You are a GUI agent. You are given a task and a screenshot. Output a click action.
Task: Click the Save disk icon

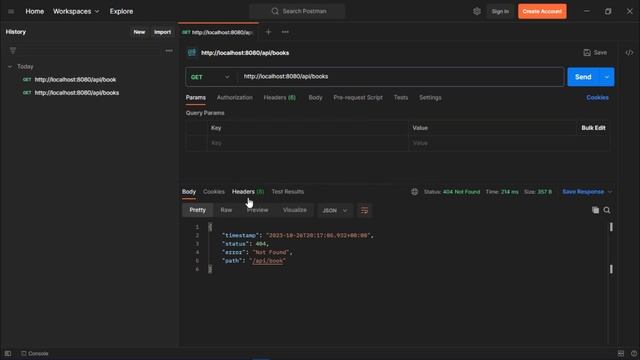coord(587,53)
